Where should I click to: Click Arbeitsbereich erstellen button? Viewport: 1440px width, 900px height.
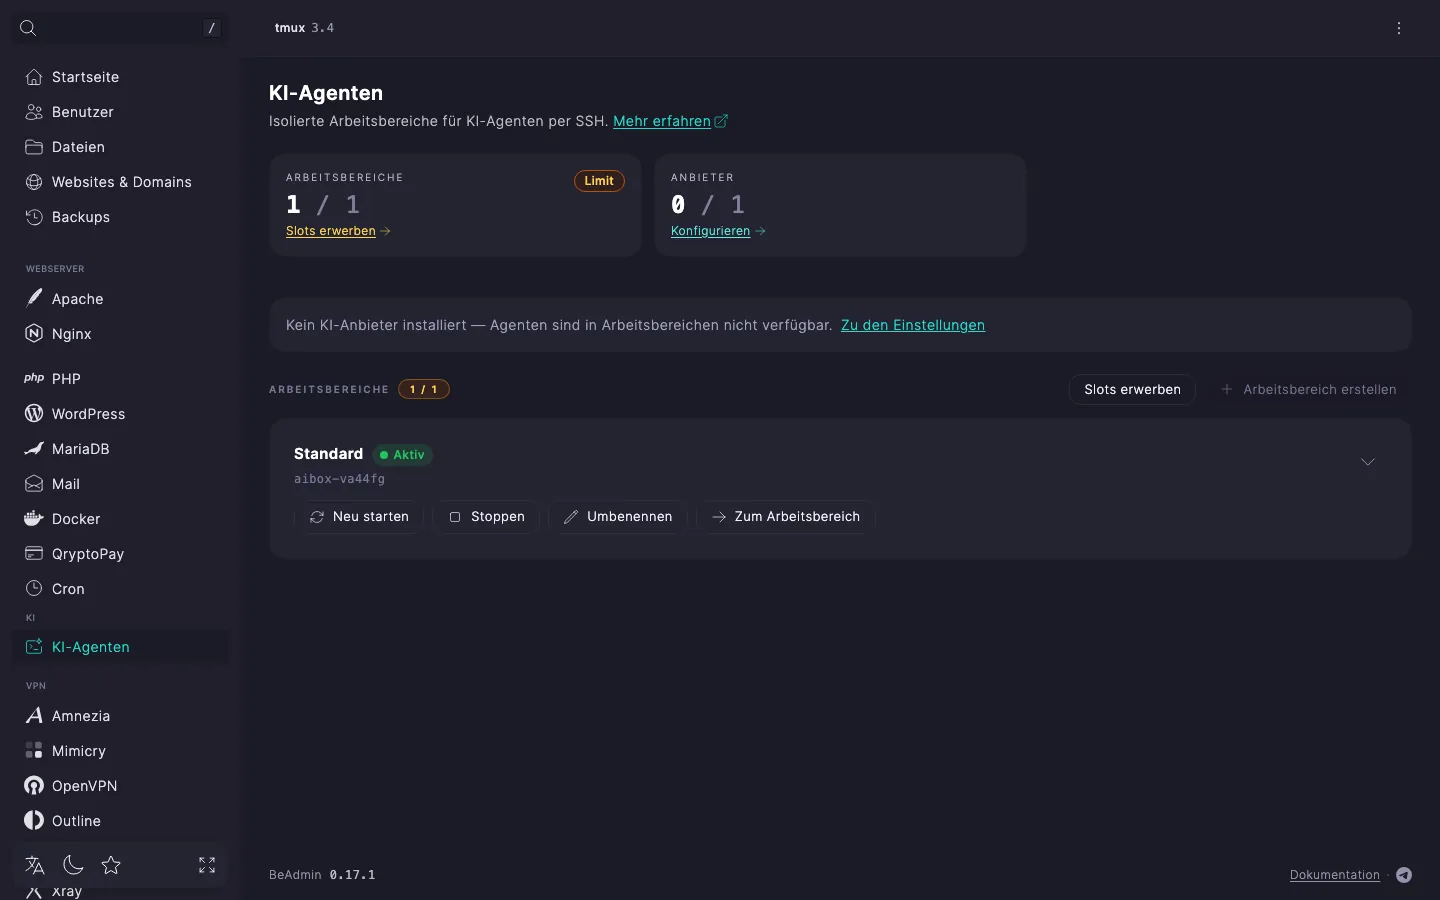pyautogui.click(x=1308, y=389)
